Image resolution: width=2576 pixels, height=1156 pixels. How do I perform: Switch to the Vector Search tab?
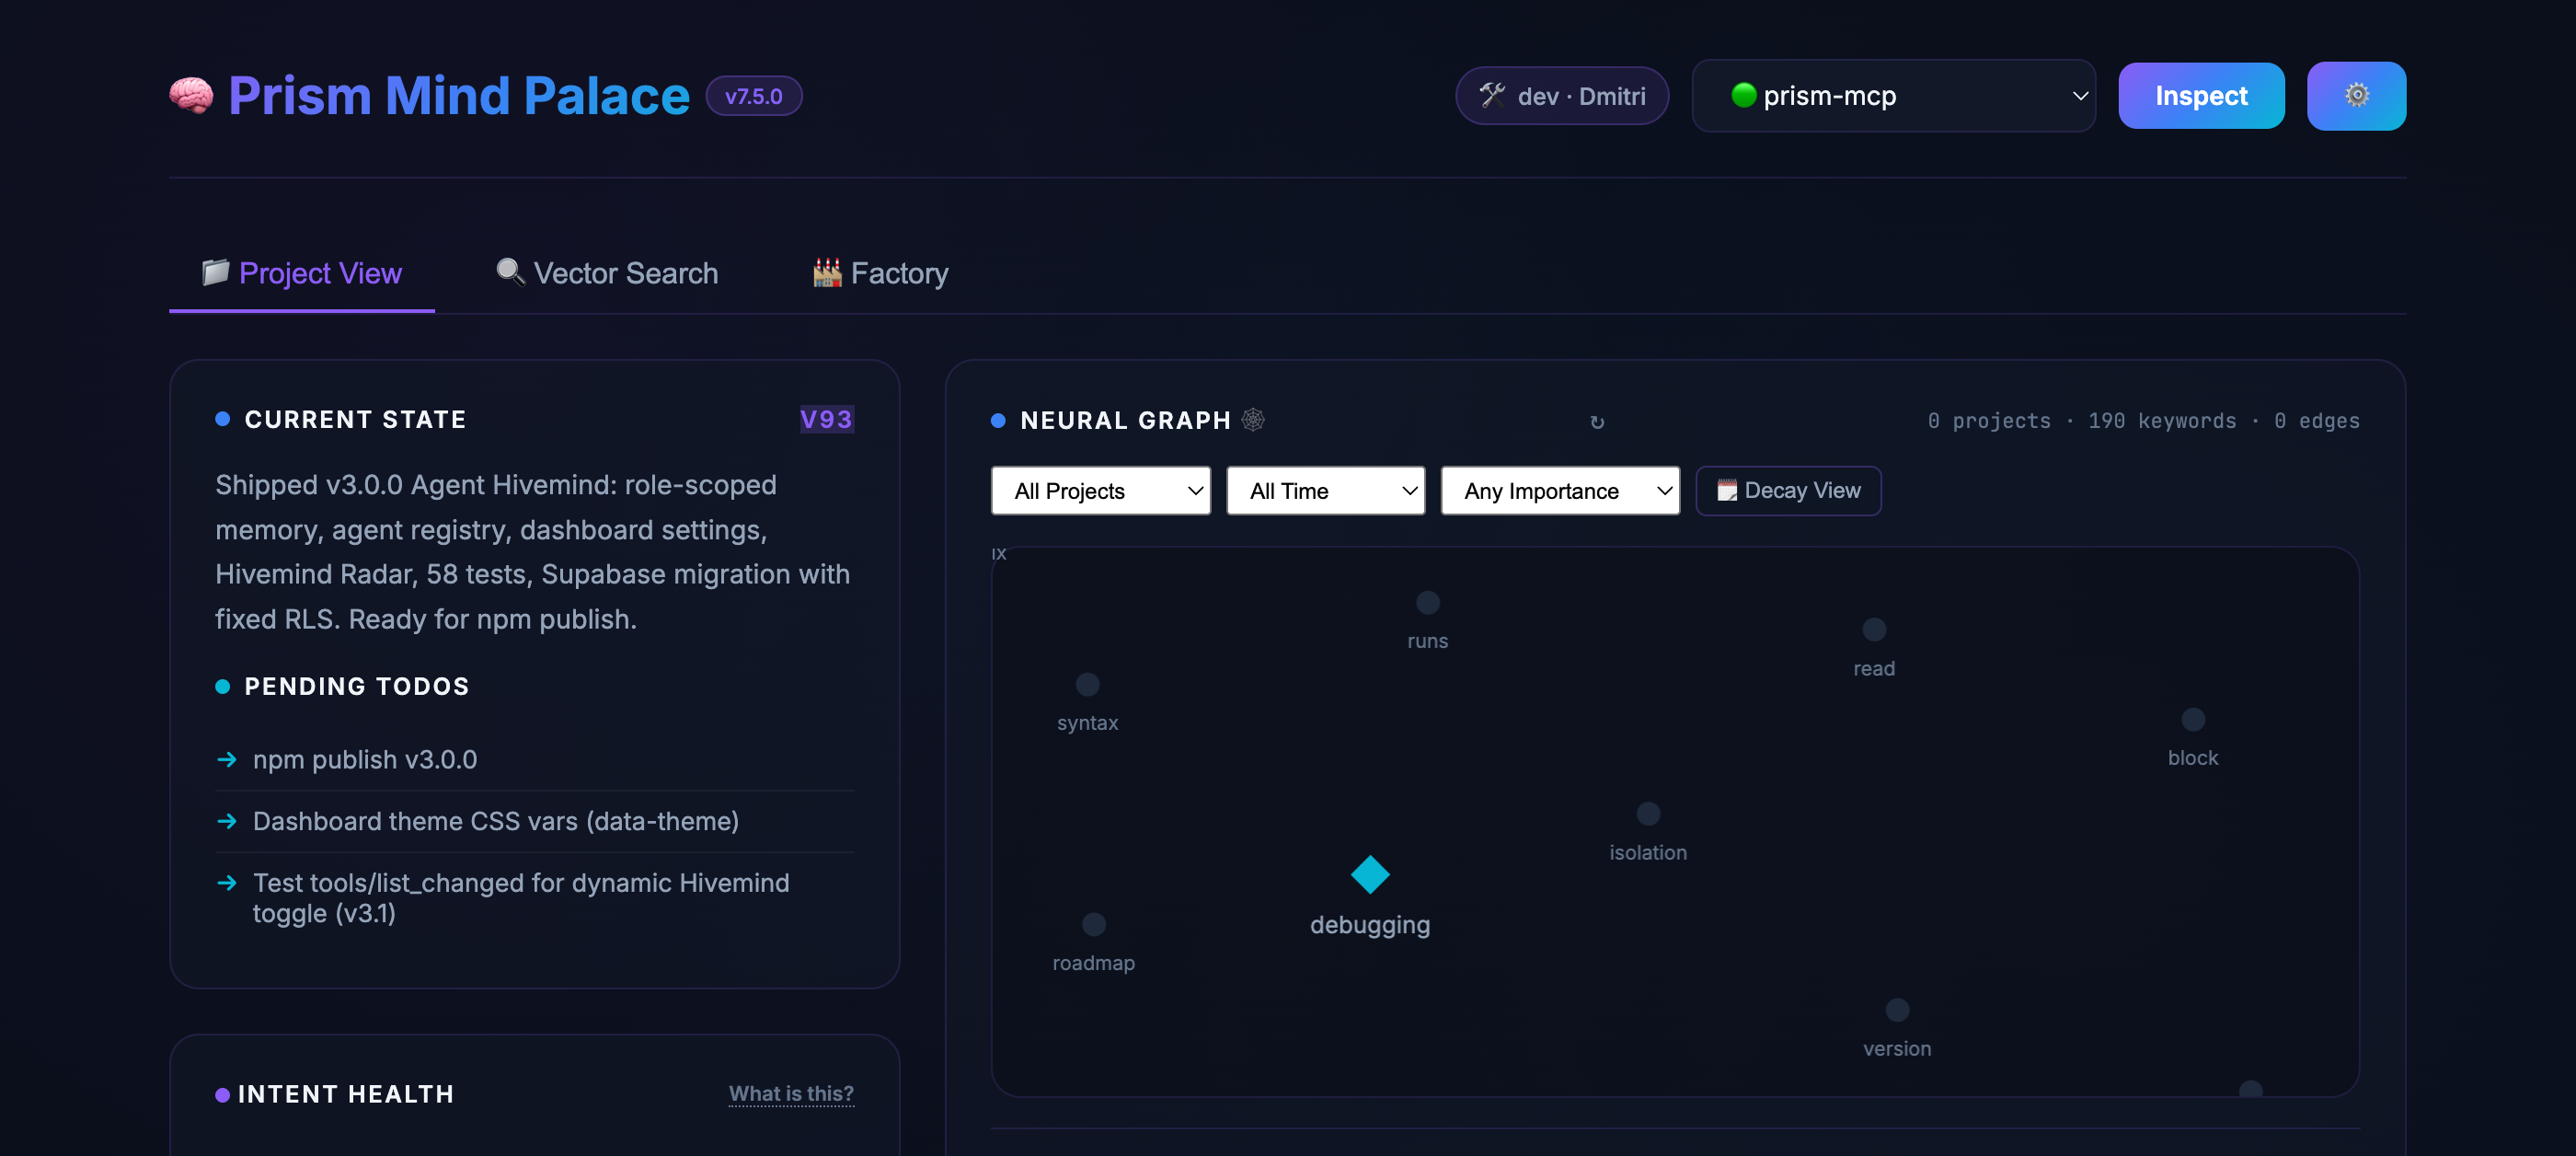coord(626,272)
